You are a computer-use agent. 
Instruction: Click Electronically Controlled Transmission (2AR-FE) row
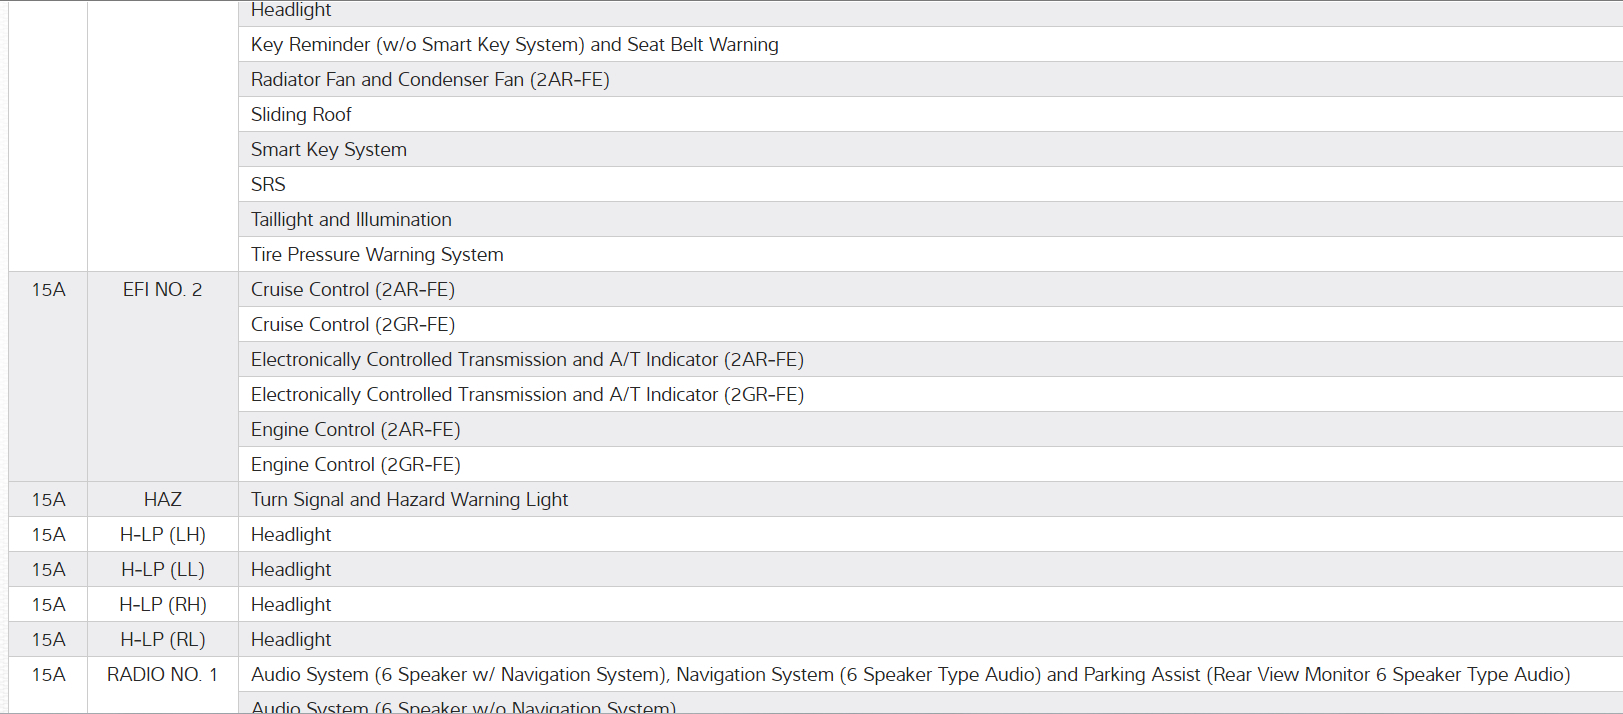[x=527, y=360]
